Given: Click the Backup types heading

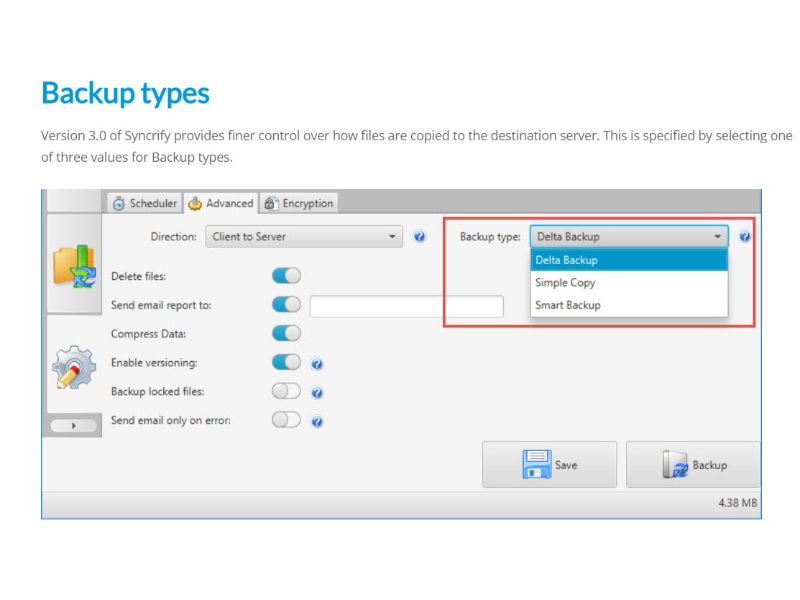Looking at the screenshot, I should [x=126, y=93].
